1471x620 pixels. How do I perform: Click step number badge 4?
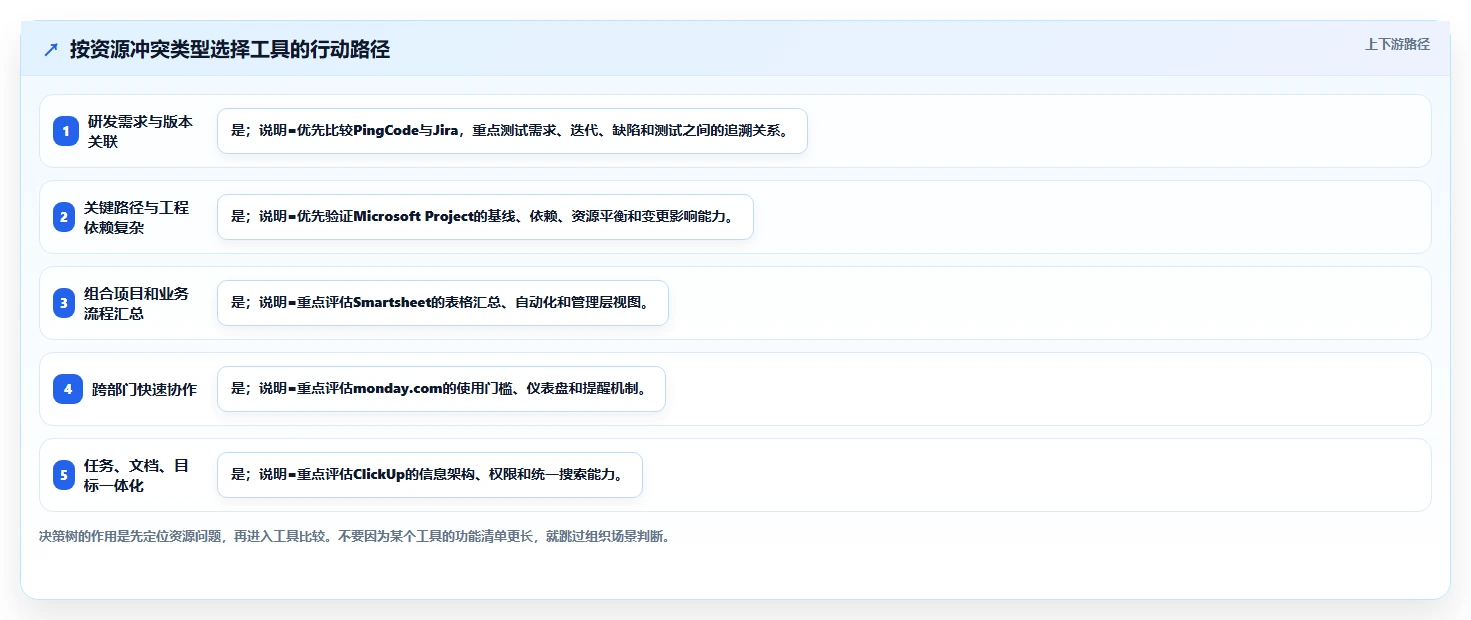(x=68, y=389)
